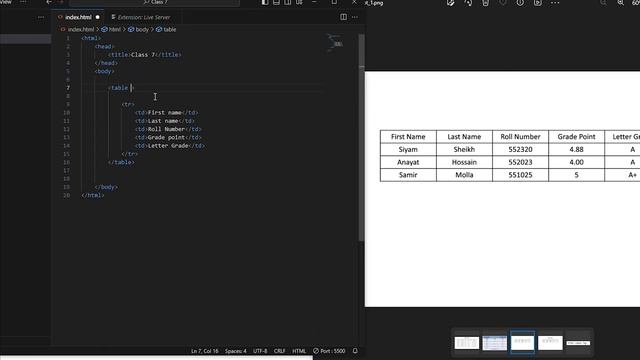Select first thumbnail in Photos filmstrip
Image resolution: width=640 pixels, height=360 pixels.
(x=467, y=342)
